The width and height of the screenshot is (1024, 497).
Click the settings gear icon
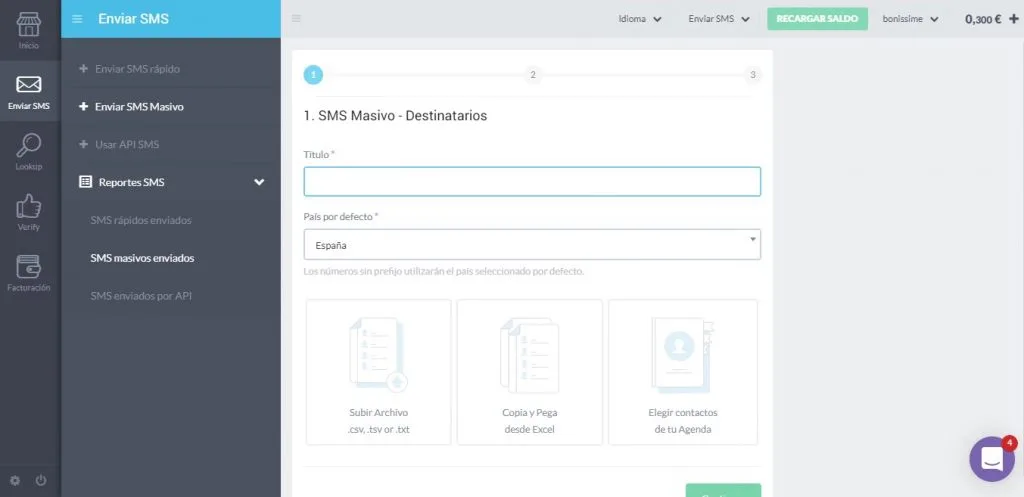[x=15, y=481]
